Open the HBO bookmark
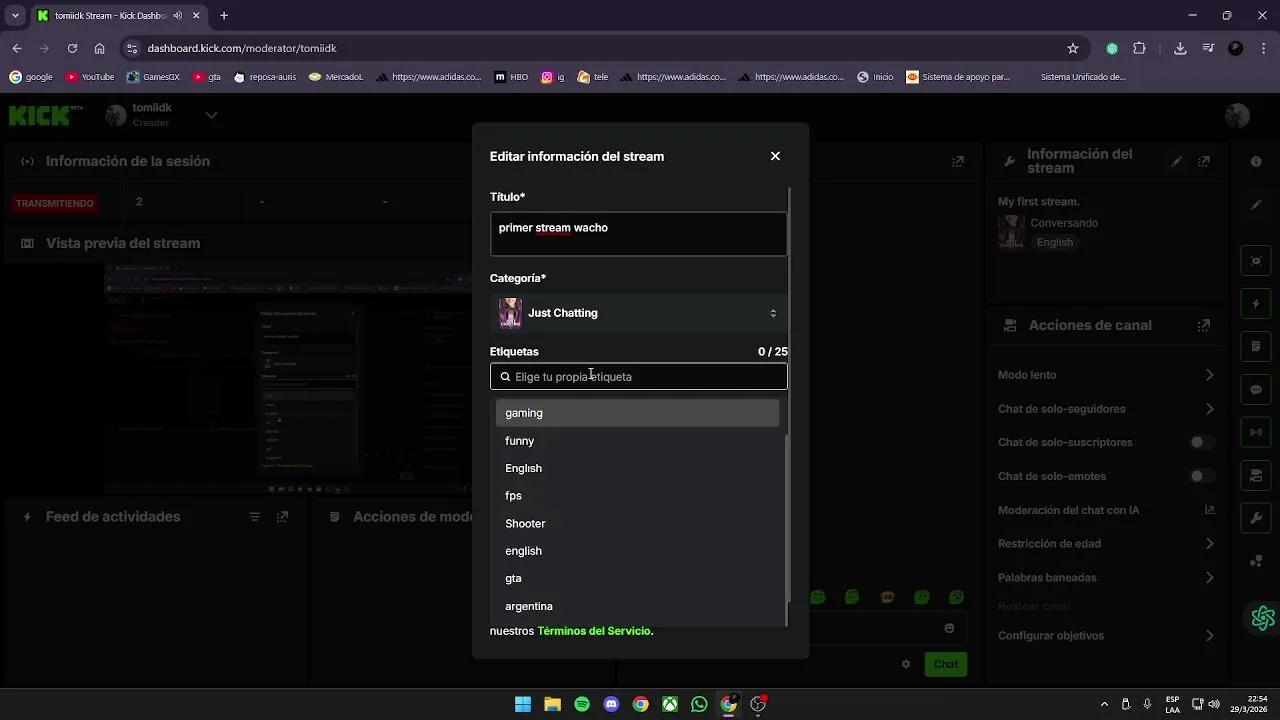The height and width of the screenshot is (720, 1280). (x=512, y=76)
